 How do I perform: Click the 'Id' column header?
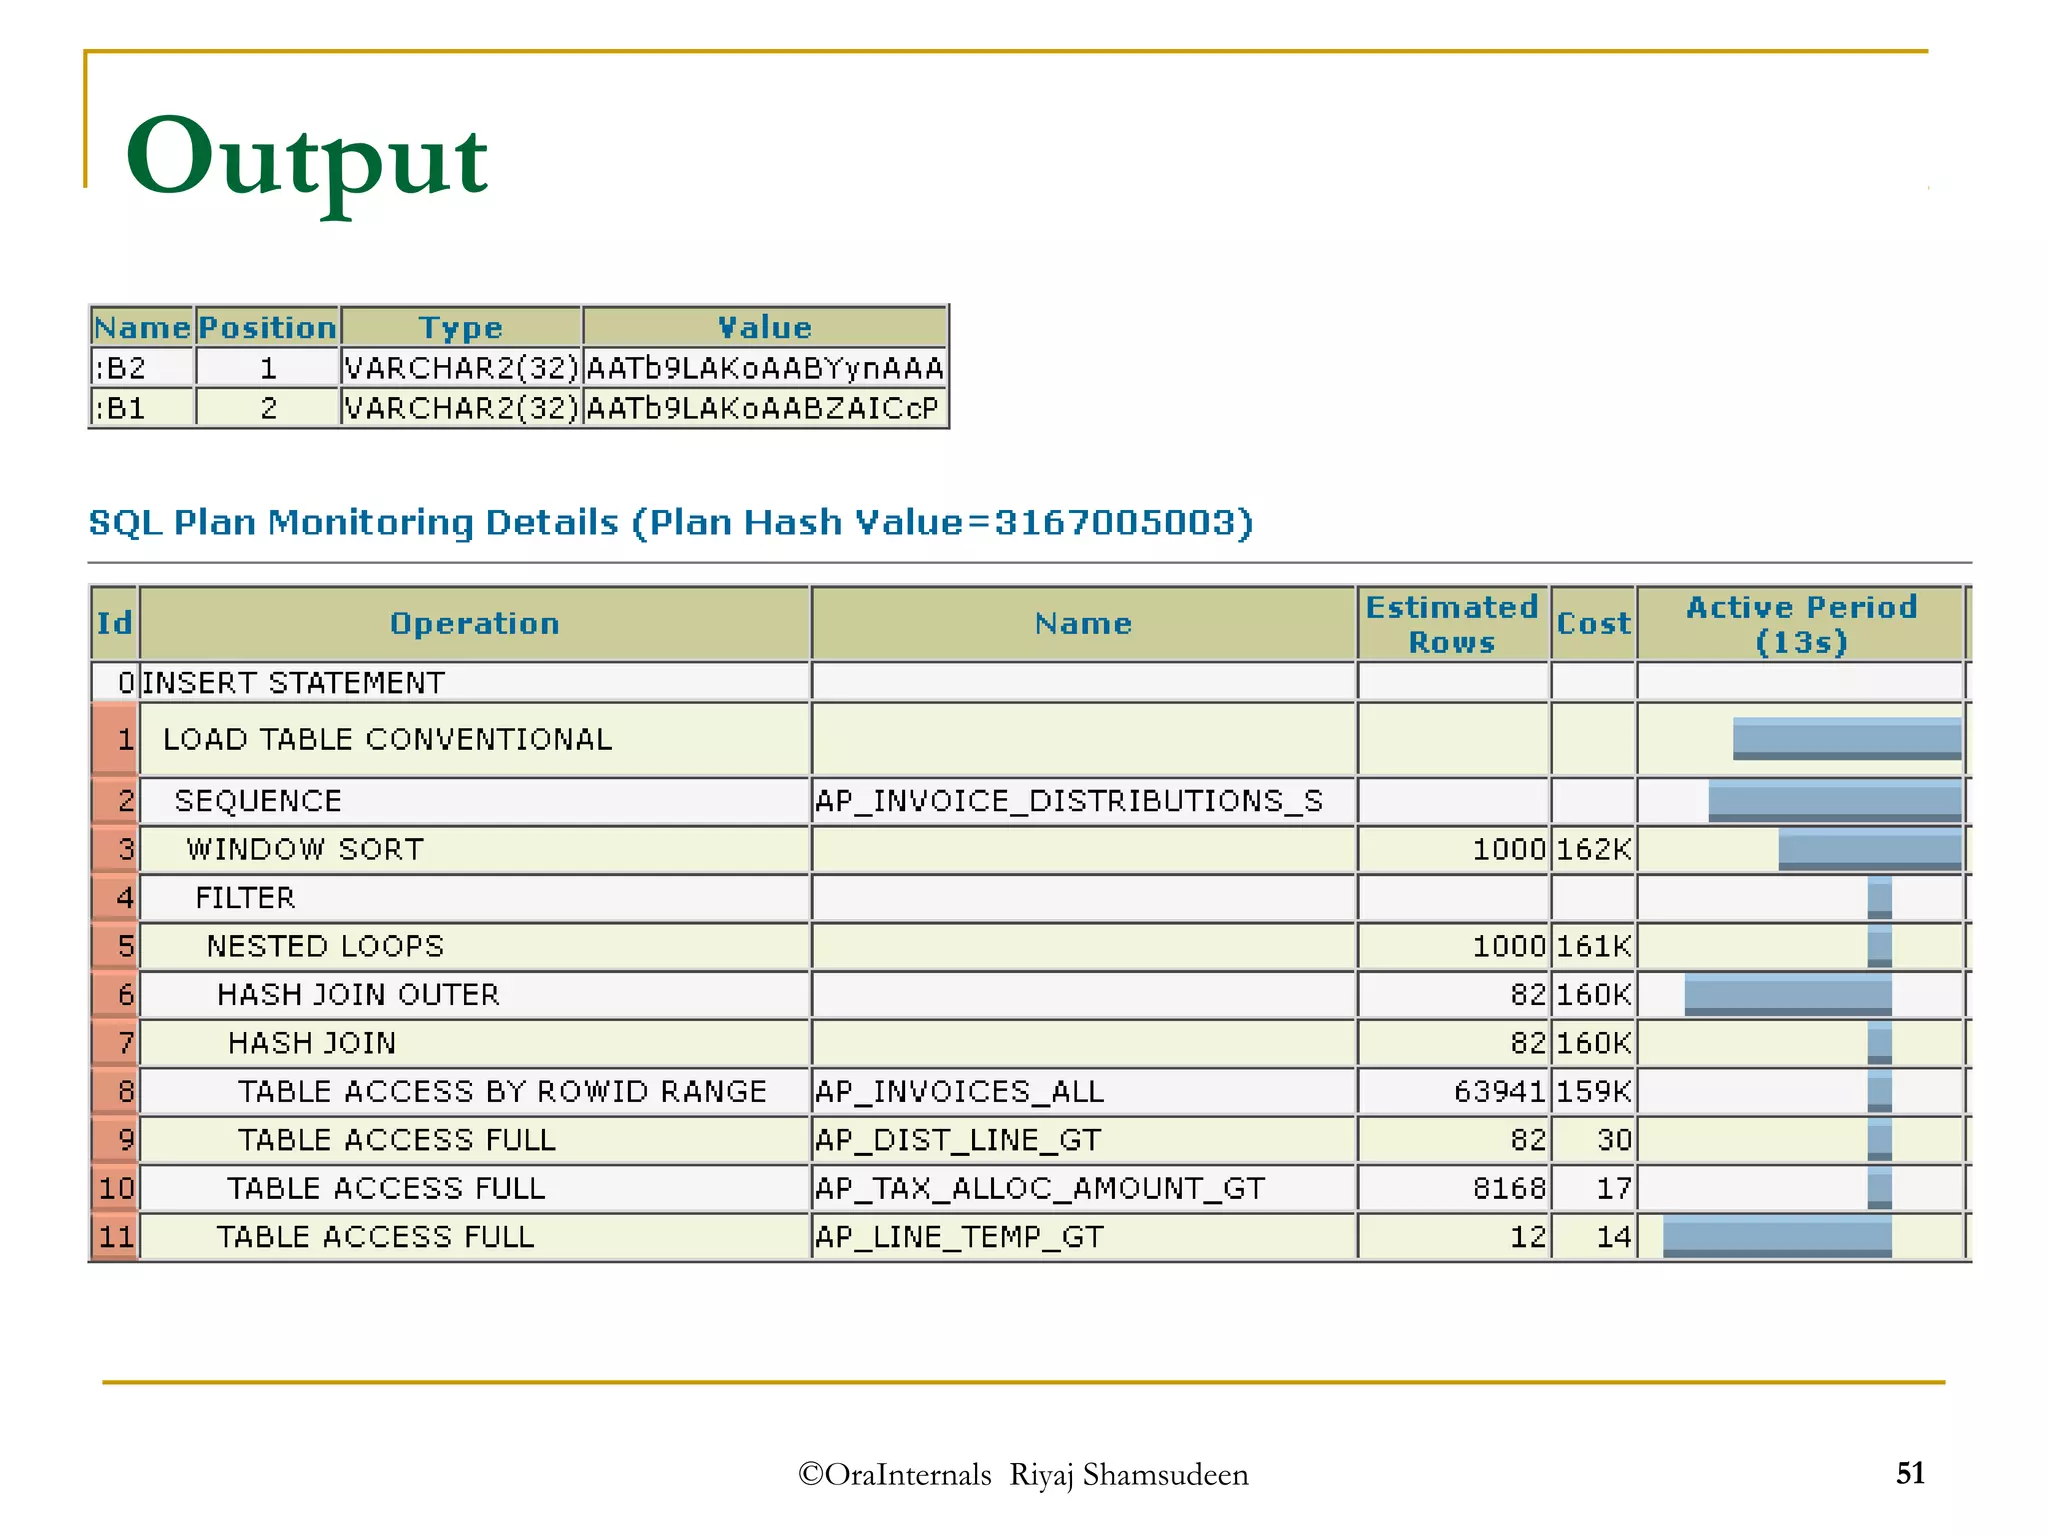coord(115,623)
